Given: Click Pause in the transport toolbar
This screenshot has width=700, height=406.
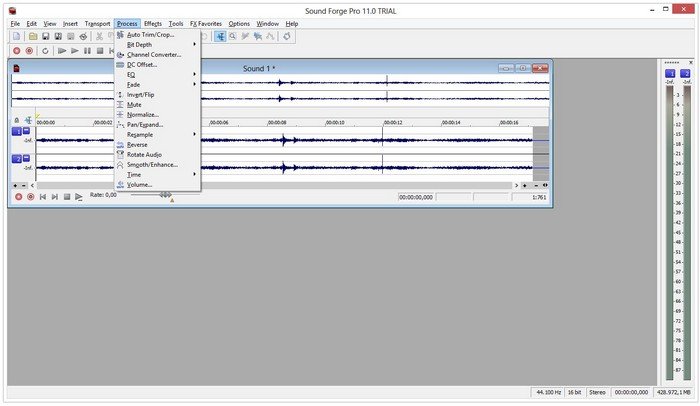Looking at the screenshot, I should (88, 51).
